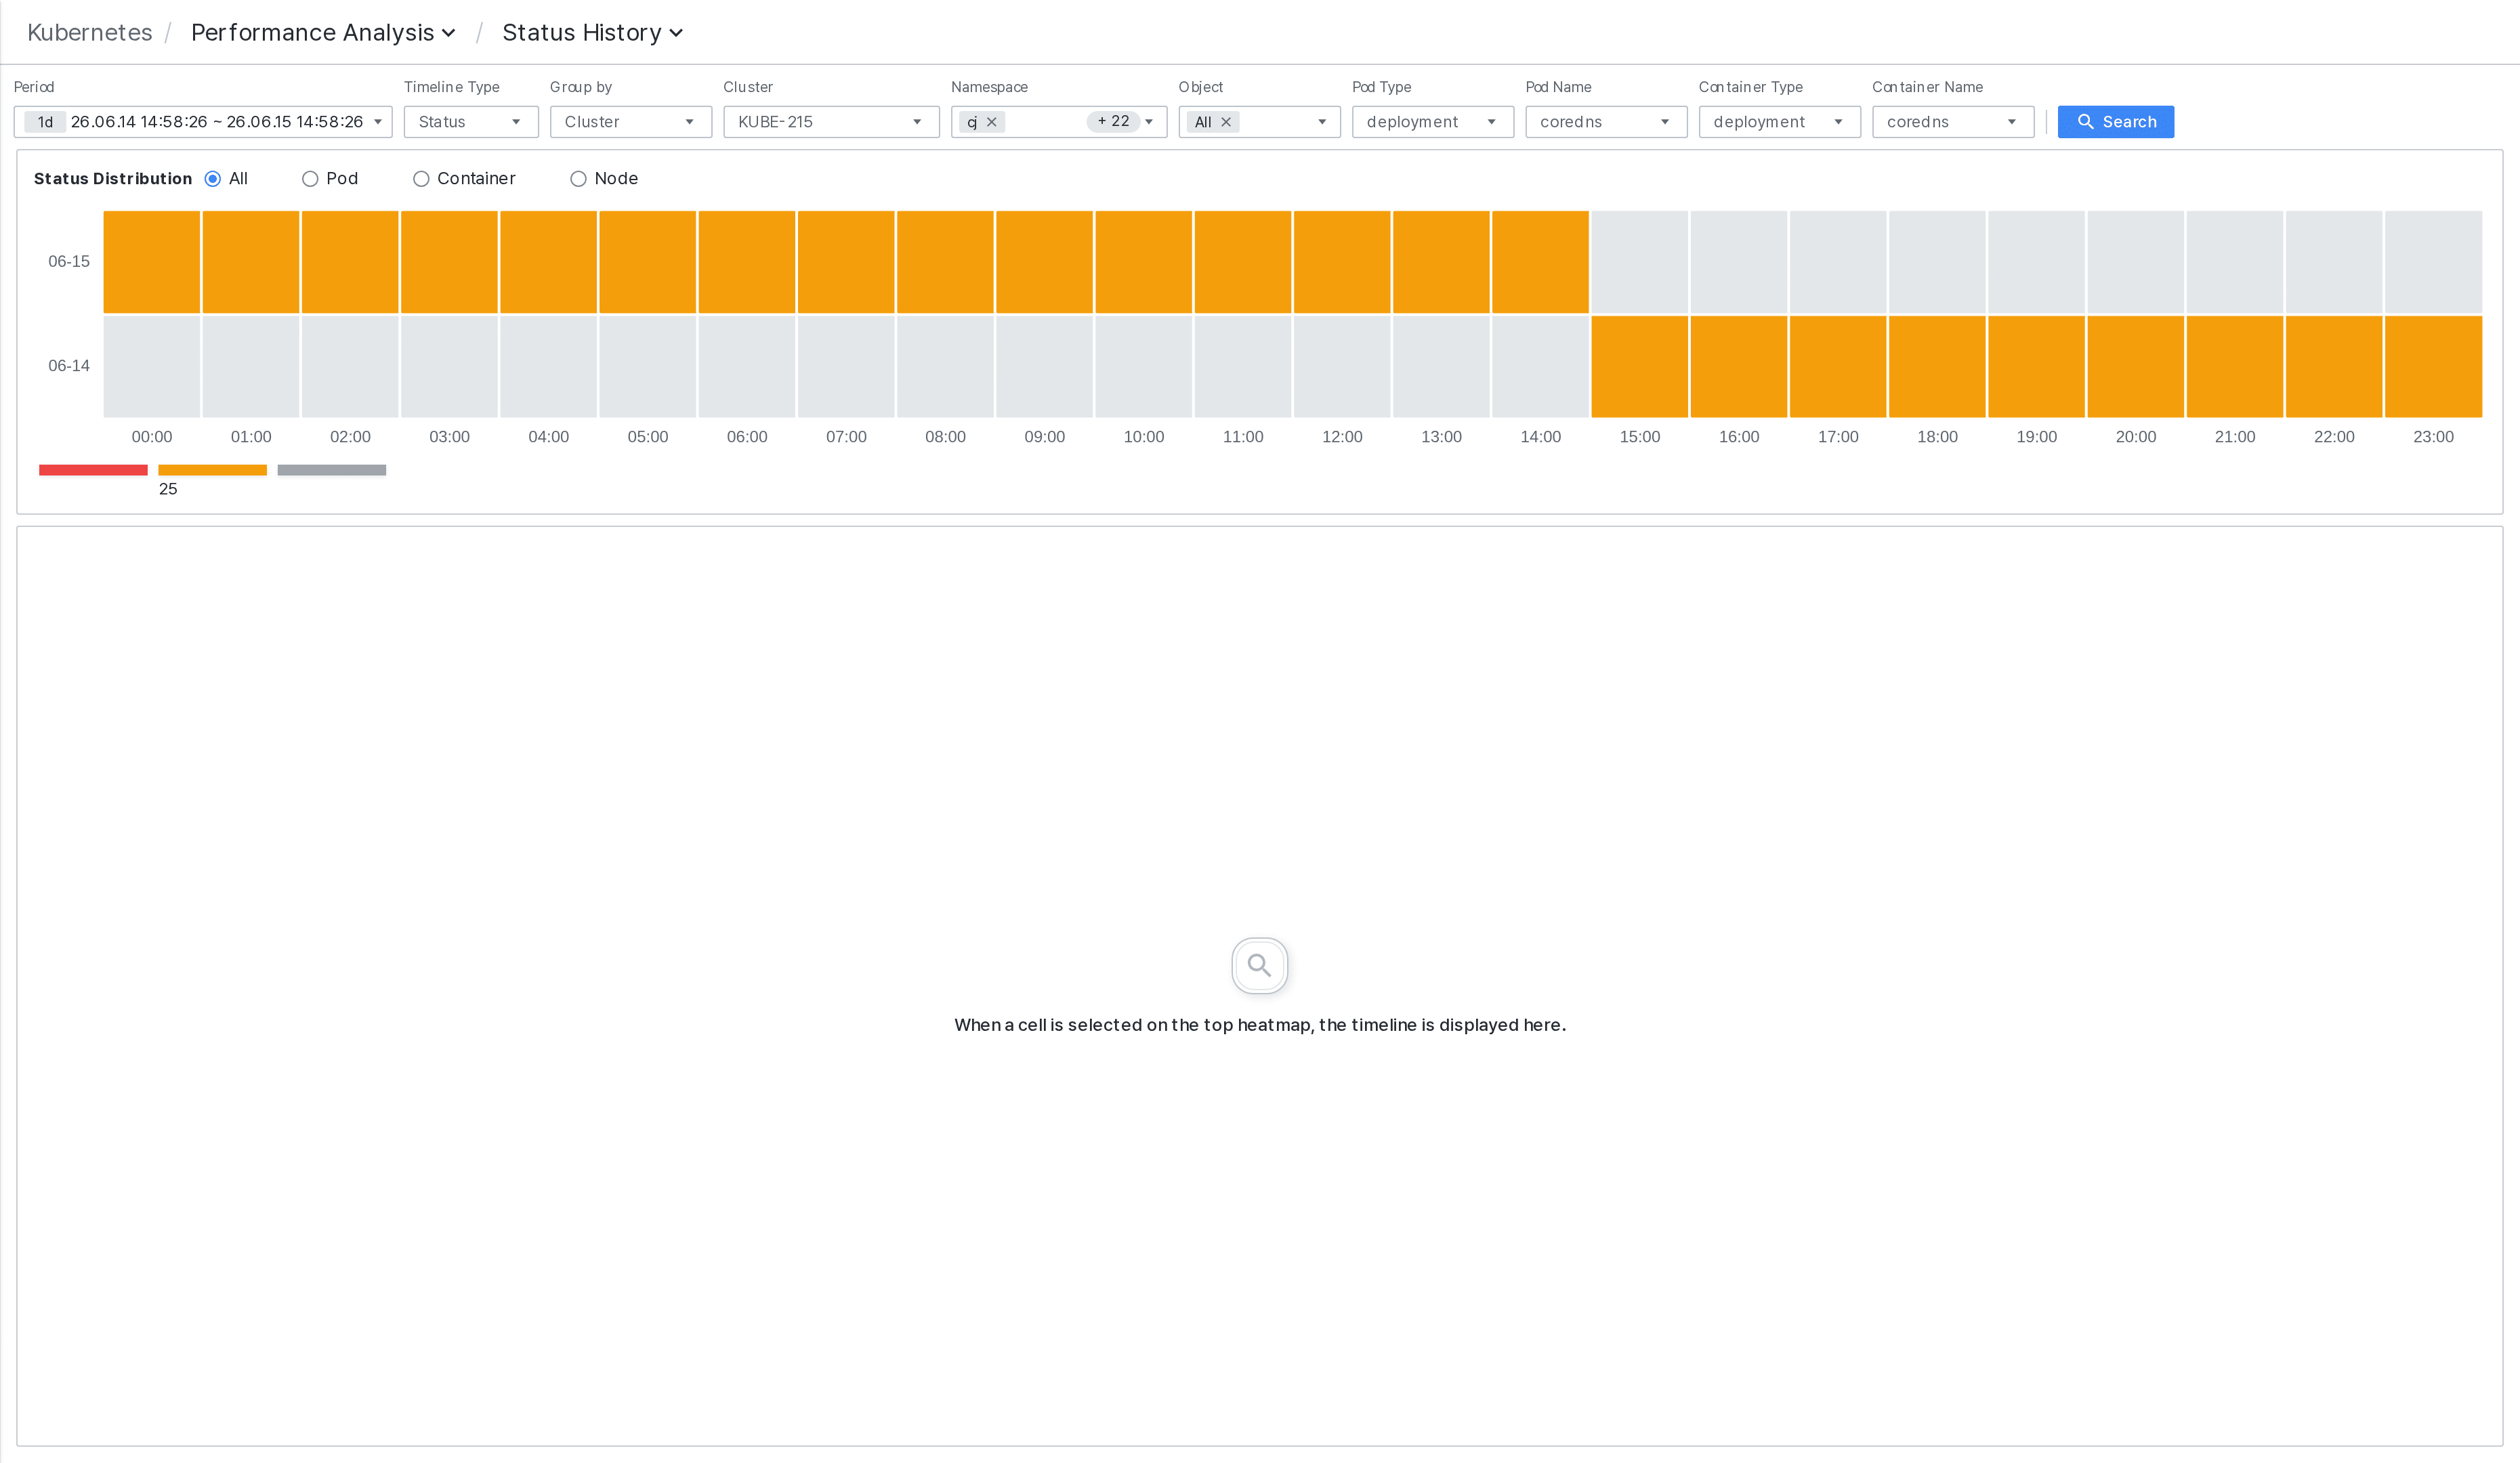The height and width of the screenshot is (1463, 2520).
Task: Open the Timeline Type Status dropdown
Action: tap(471, 122)
